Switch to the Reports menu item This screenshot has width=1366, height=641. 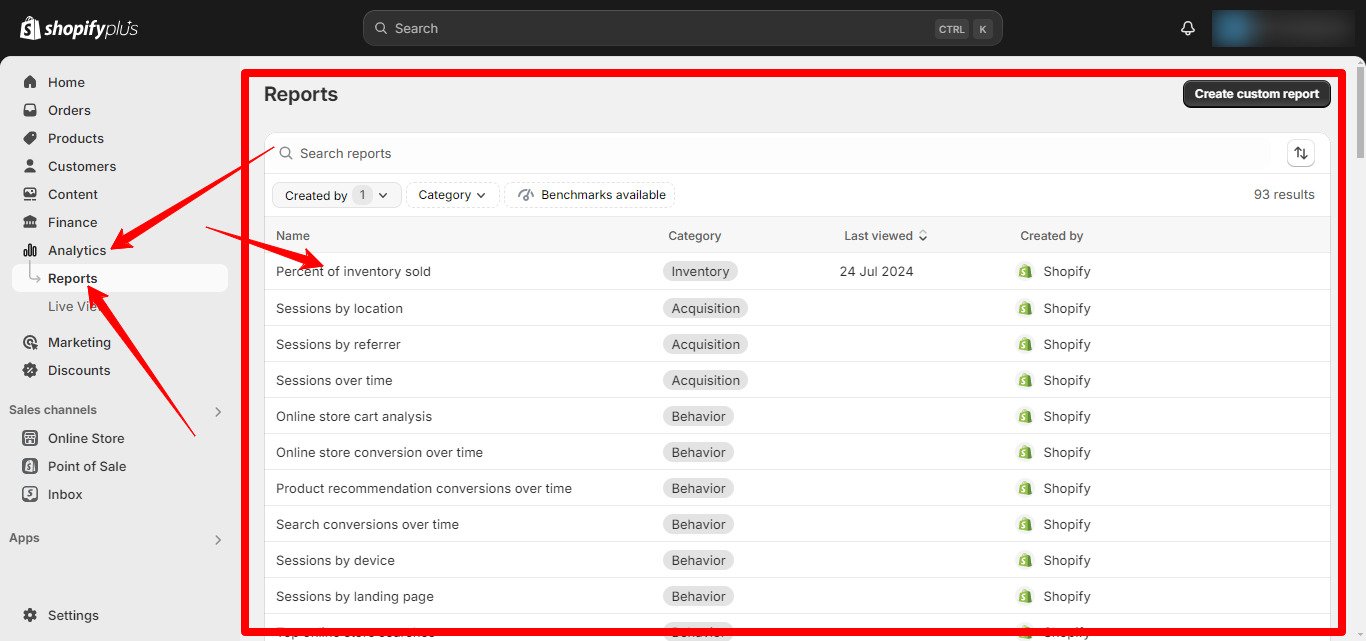coord(72,278)
